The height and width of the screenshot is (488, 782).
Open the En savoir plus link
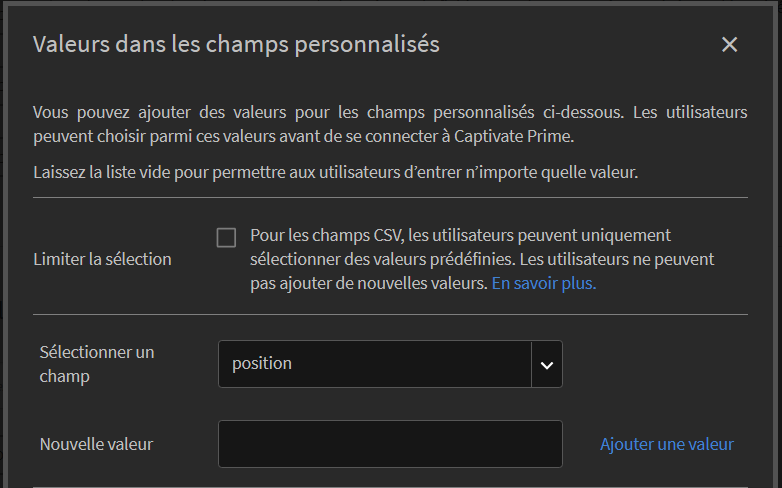[x=543, y=283]
